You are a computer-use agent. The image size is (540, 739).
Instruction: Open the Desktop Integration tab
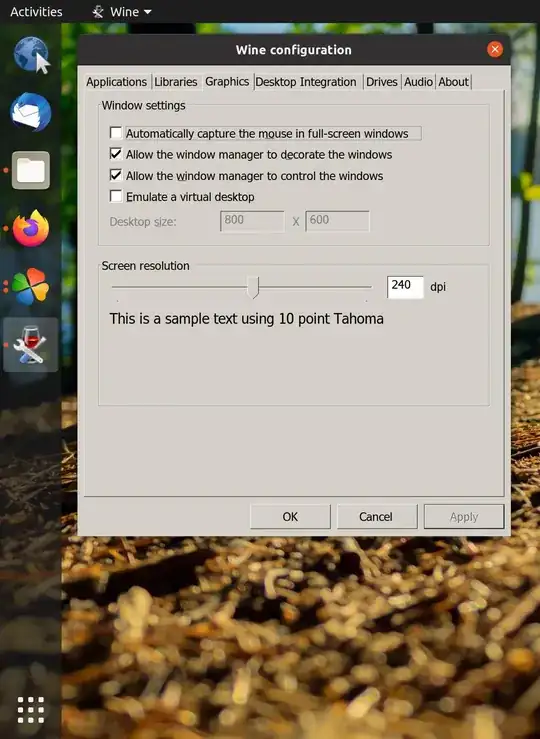point(306,82)
